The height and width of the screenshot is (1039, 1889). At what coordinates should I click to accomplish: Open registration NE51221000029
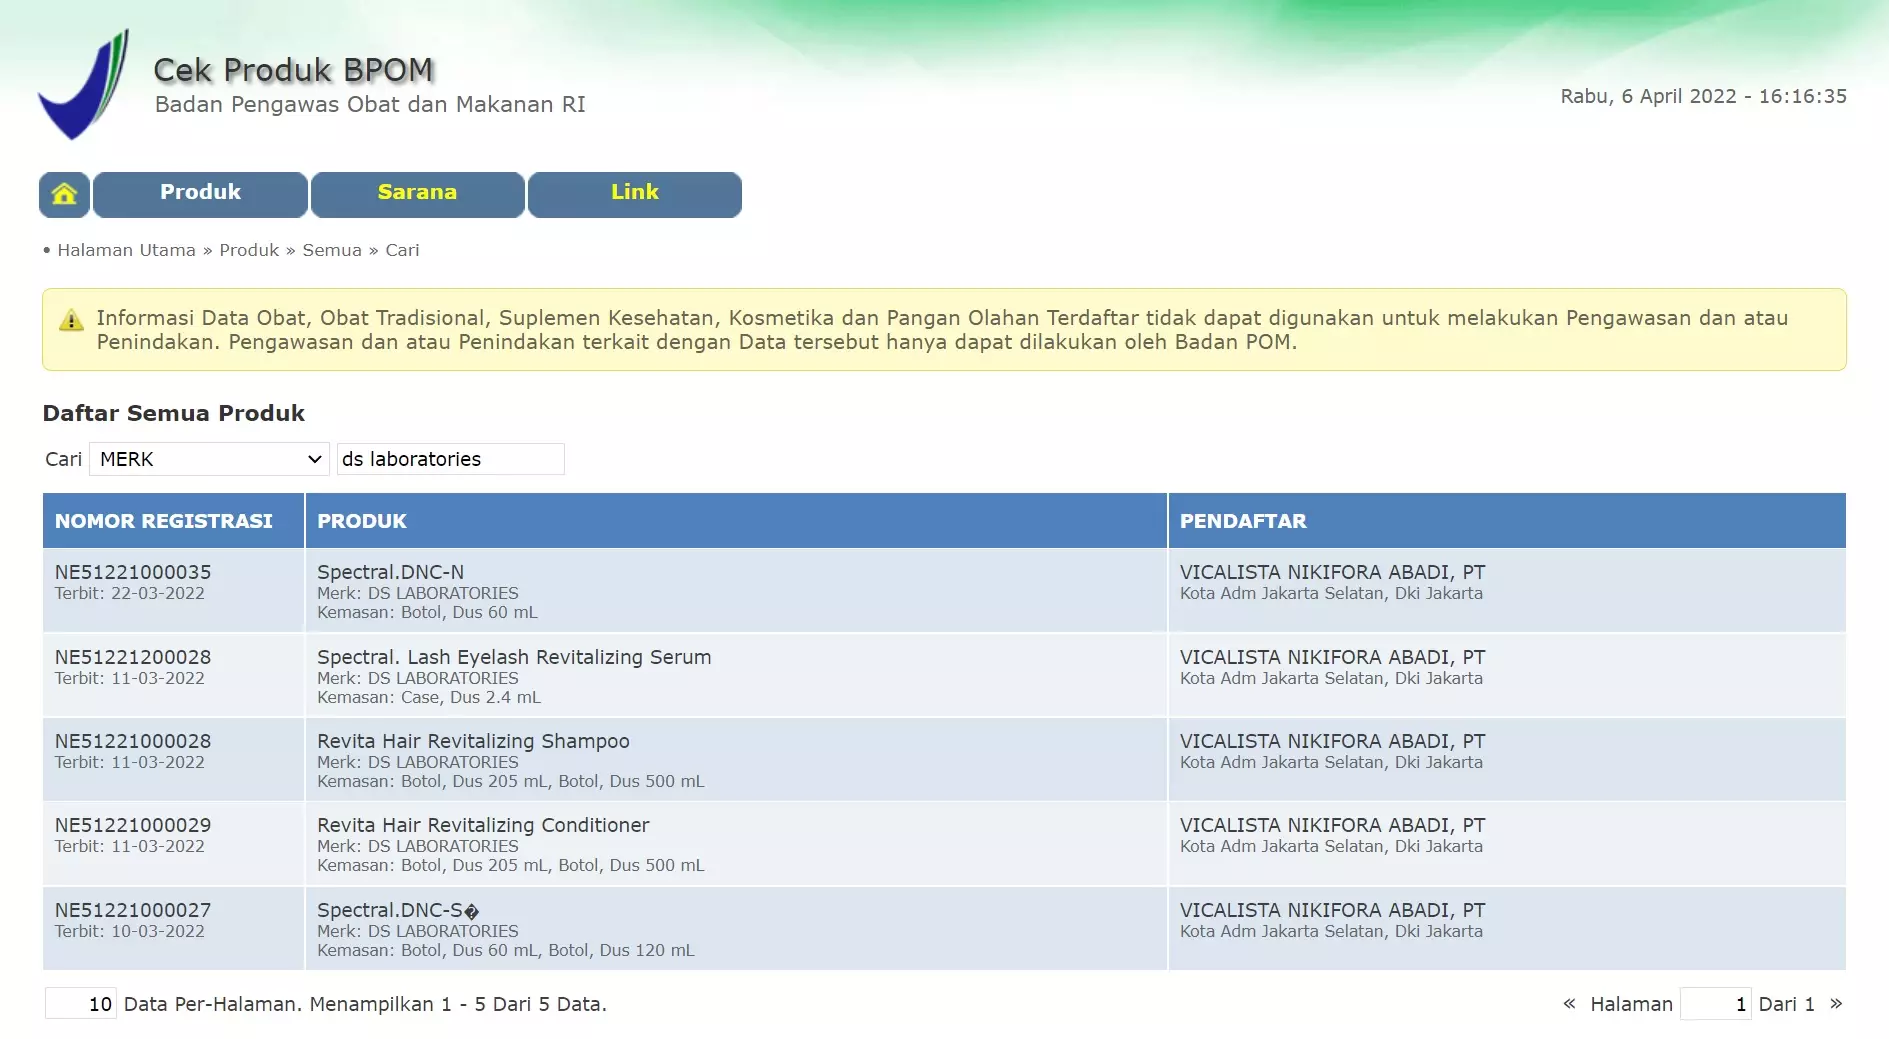133,825
